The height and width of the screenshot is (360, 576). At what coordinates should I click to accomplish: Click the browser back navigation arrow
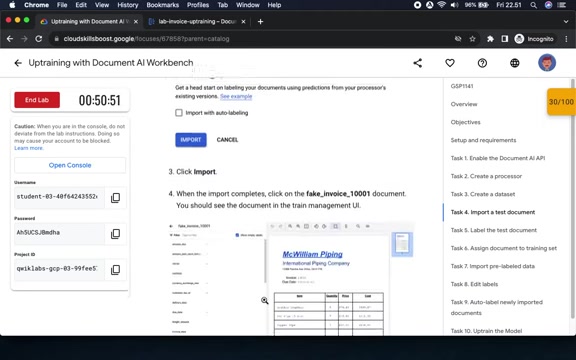(x=10, y=39)
